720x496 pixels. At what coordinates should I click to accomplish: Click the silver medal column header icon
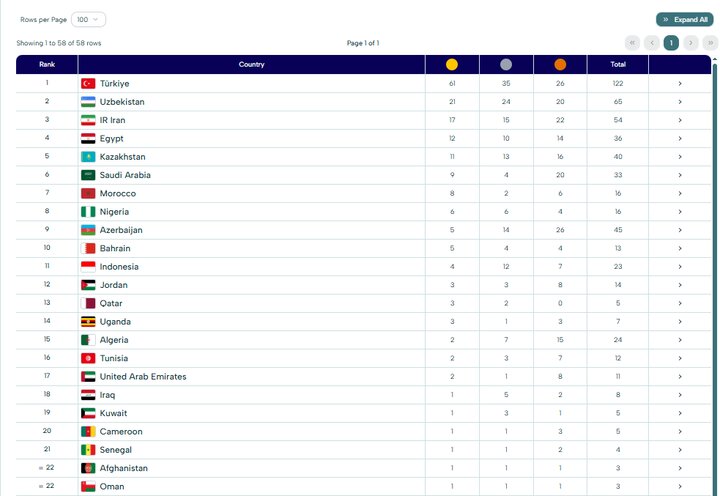(x=506, y=65)
